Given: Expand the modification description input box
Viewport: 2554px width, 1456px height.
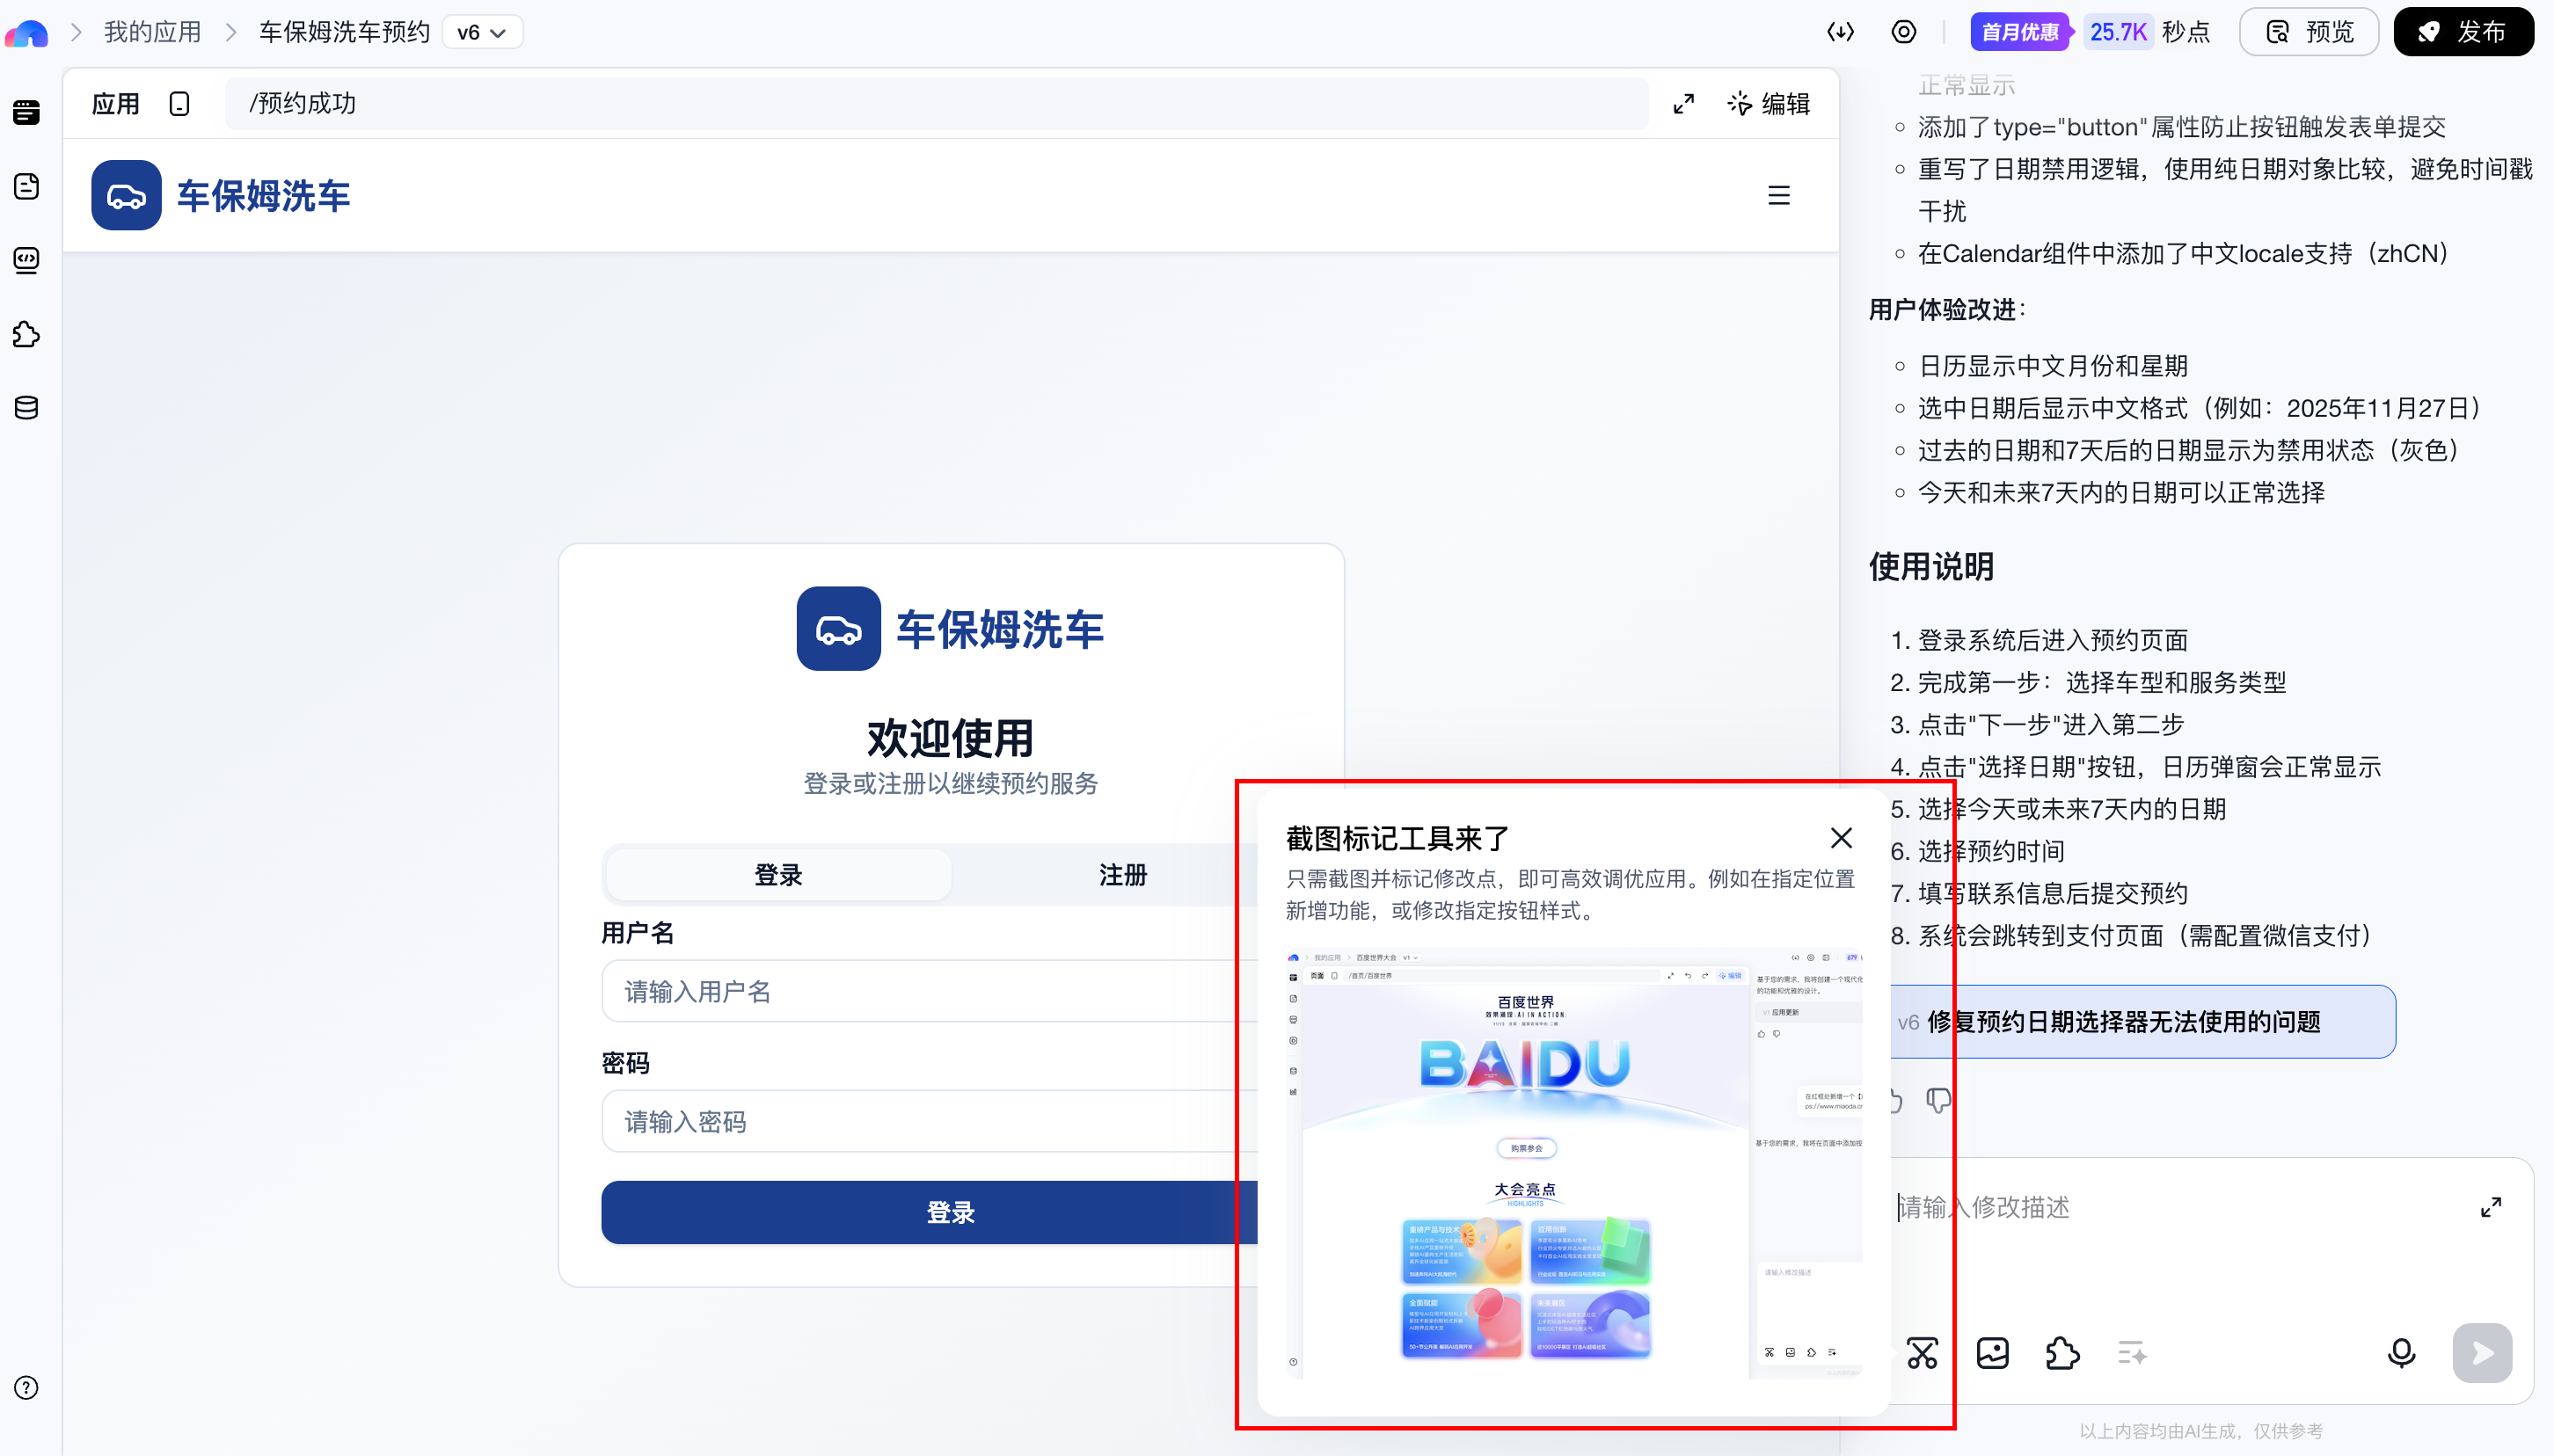Looking at the screenshot, I should [x=2490, y=1207].
